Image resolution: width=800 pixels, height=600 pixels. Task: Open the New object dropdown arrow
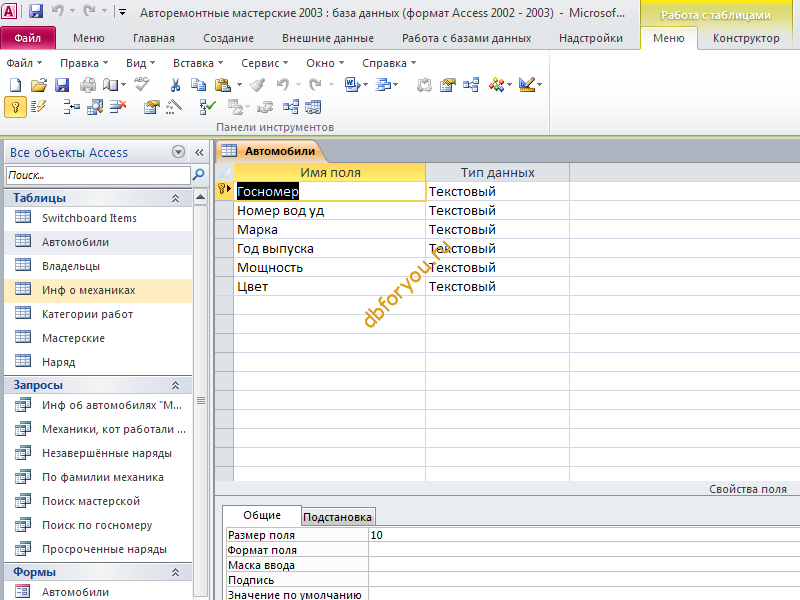click(x=509, y=85)
